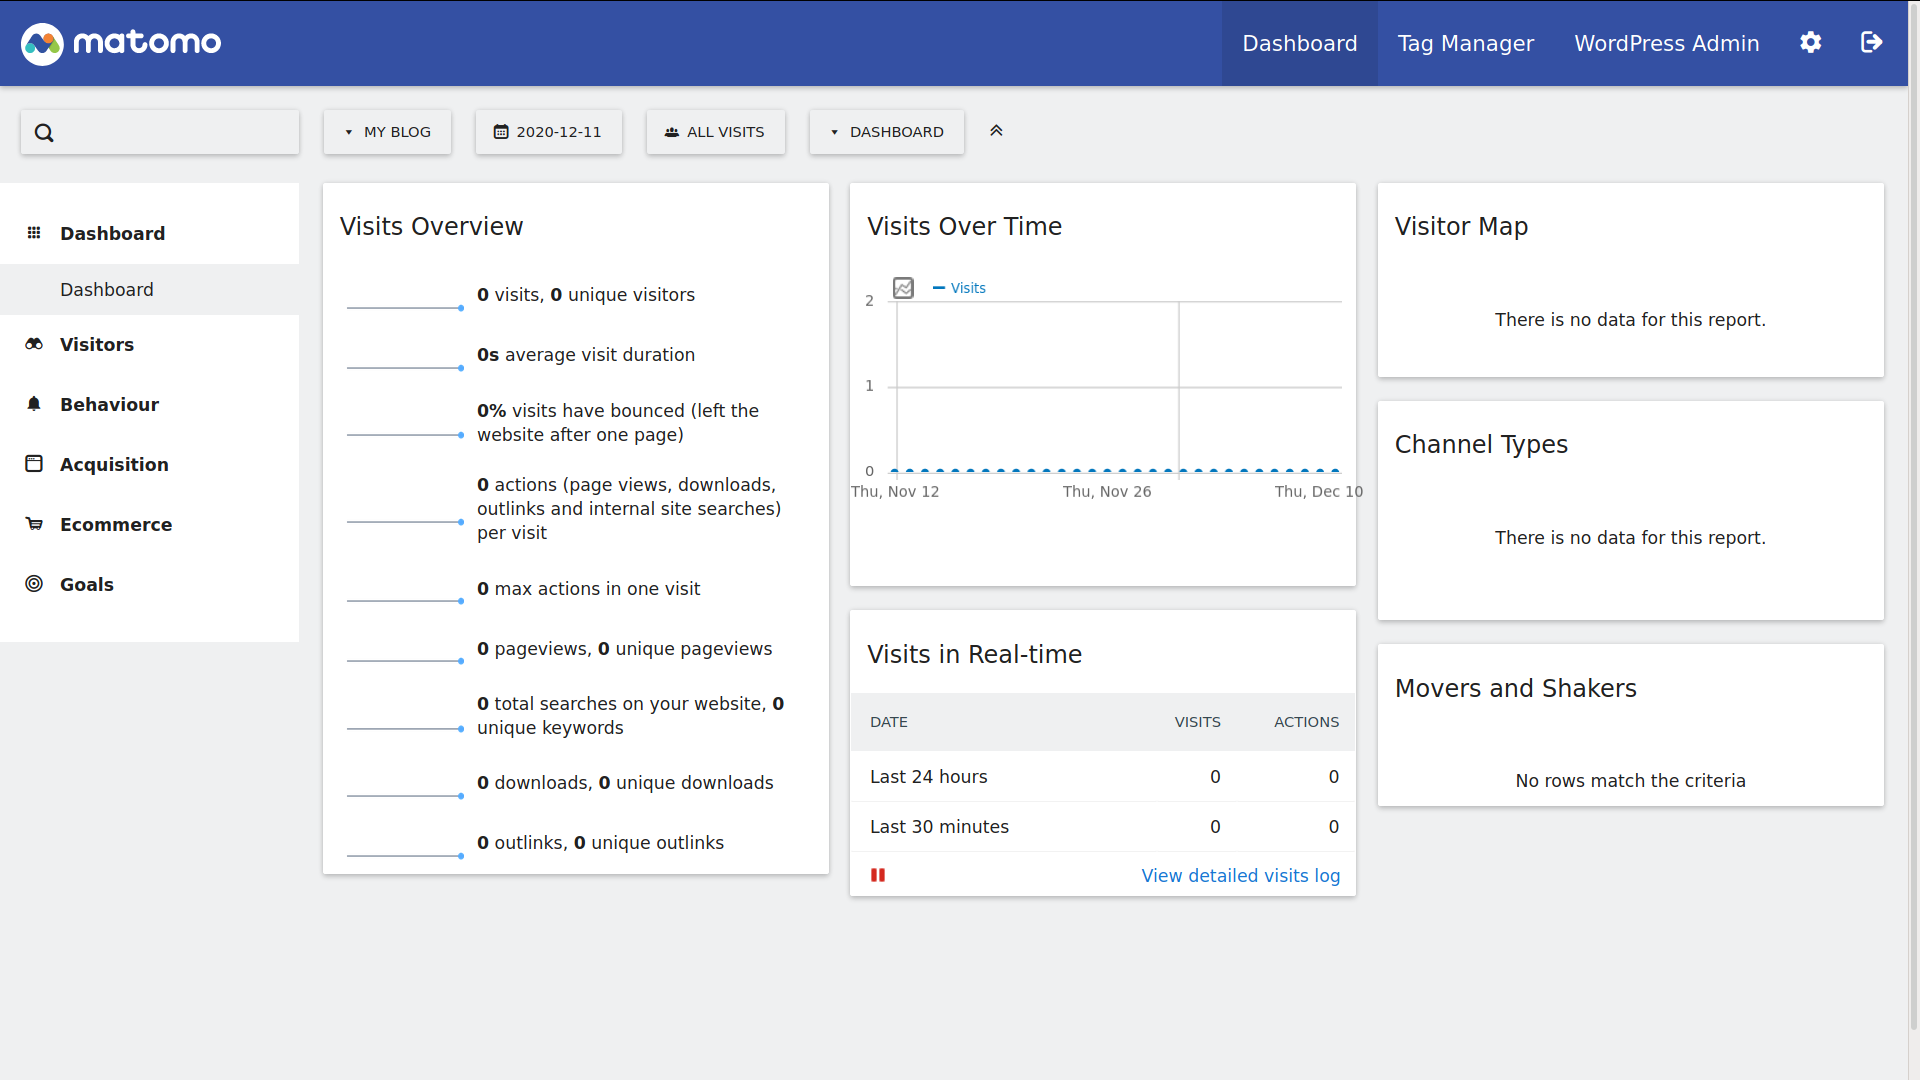1920x1080 pixels.
Task: Open Acquisition in the sidebar
Action: pyautogui.click(x=114, y=464)
